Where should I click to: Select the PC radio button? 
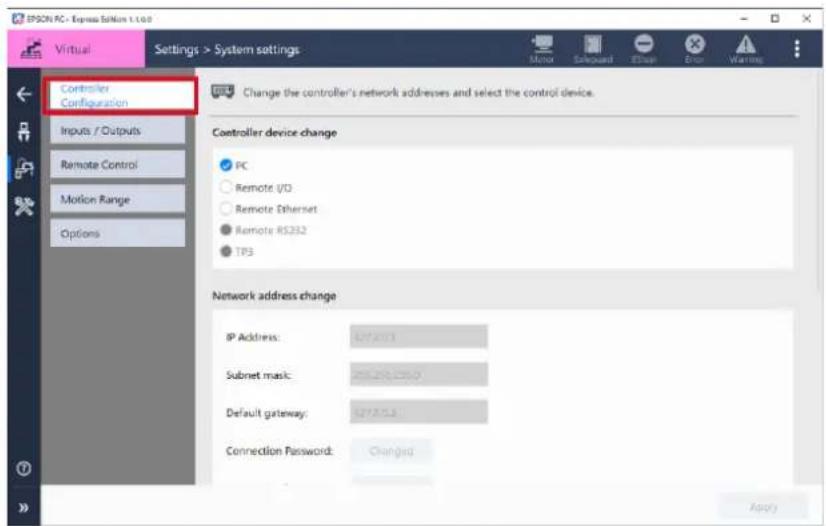point(226,165)
